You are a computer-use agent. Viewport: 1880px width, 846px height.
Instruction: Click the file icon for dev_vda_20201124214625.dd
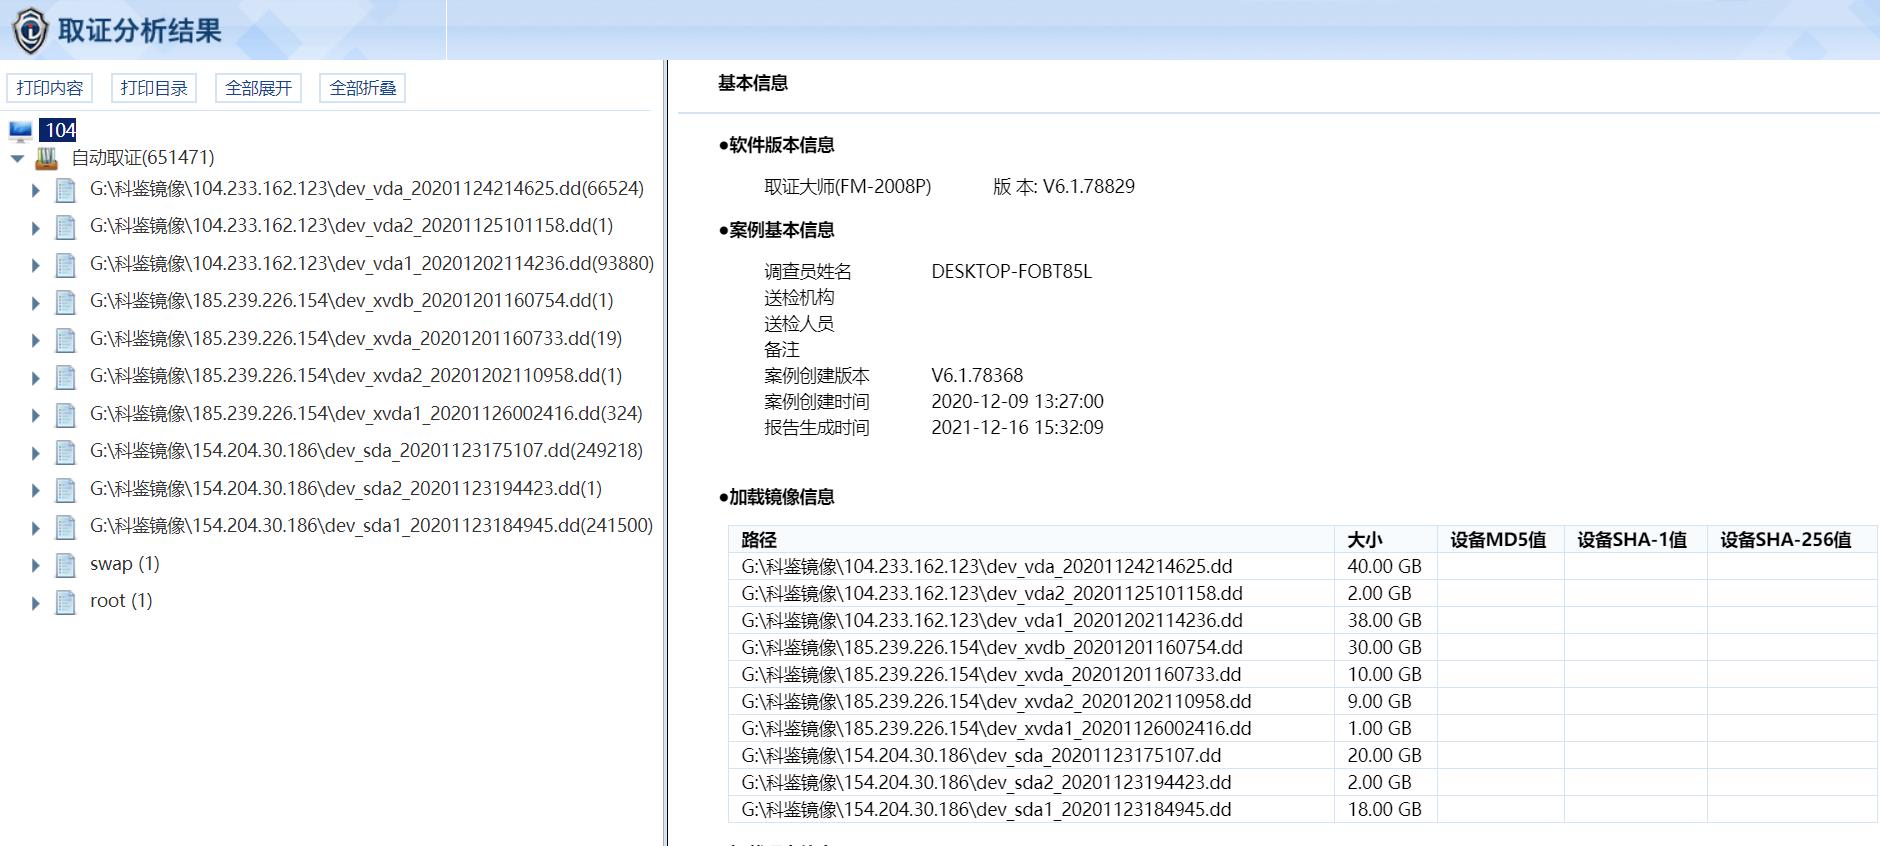coord(66,190)
